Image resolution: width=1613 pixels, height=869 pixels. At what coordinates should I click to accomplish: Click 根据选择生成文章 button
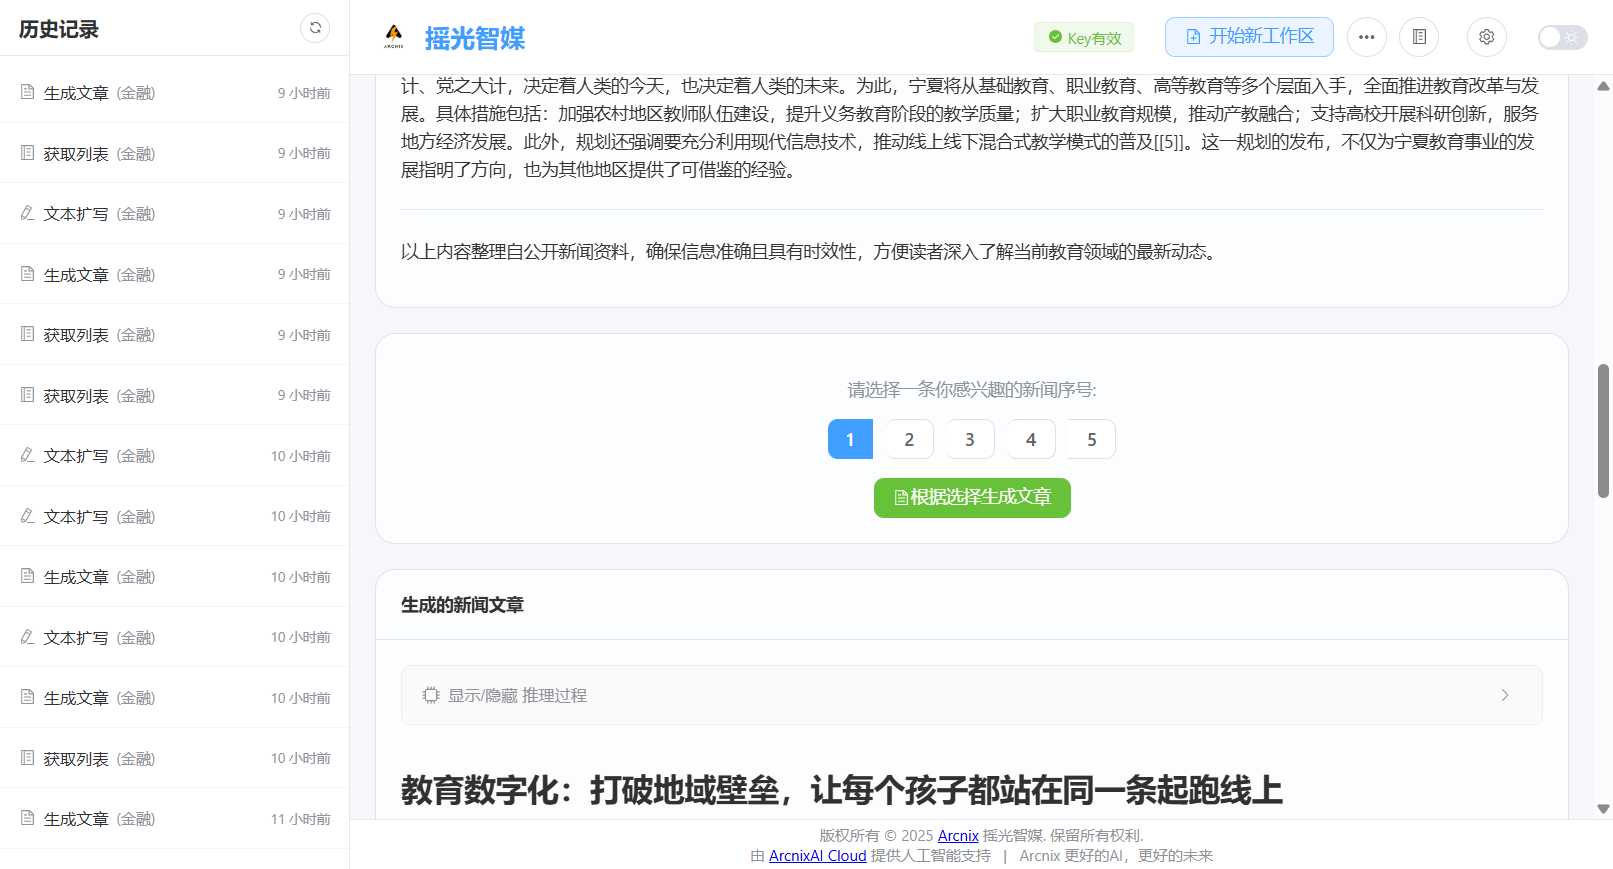click(x=972, y=498)
